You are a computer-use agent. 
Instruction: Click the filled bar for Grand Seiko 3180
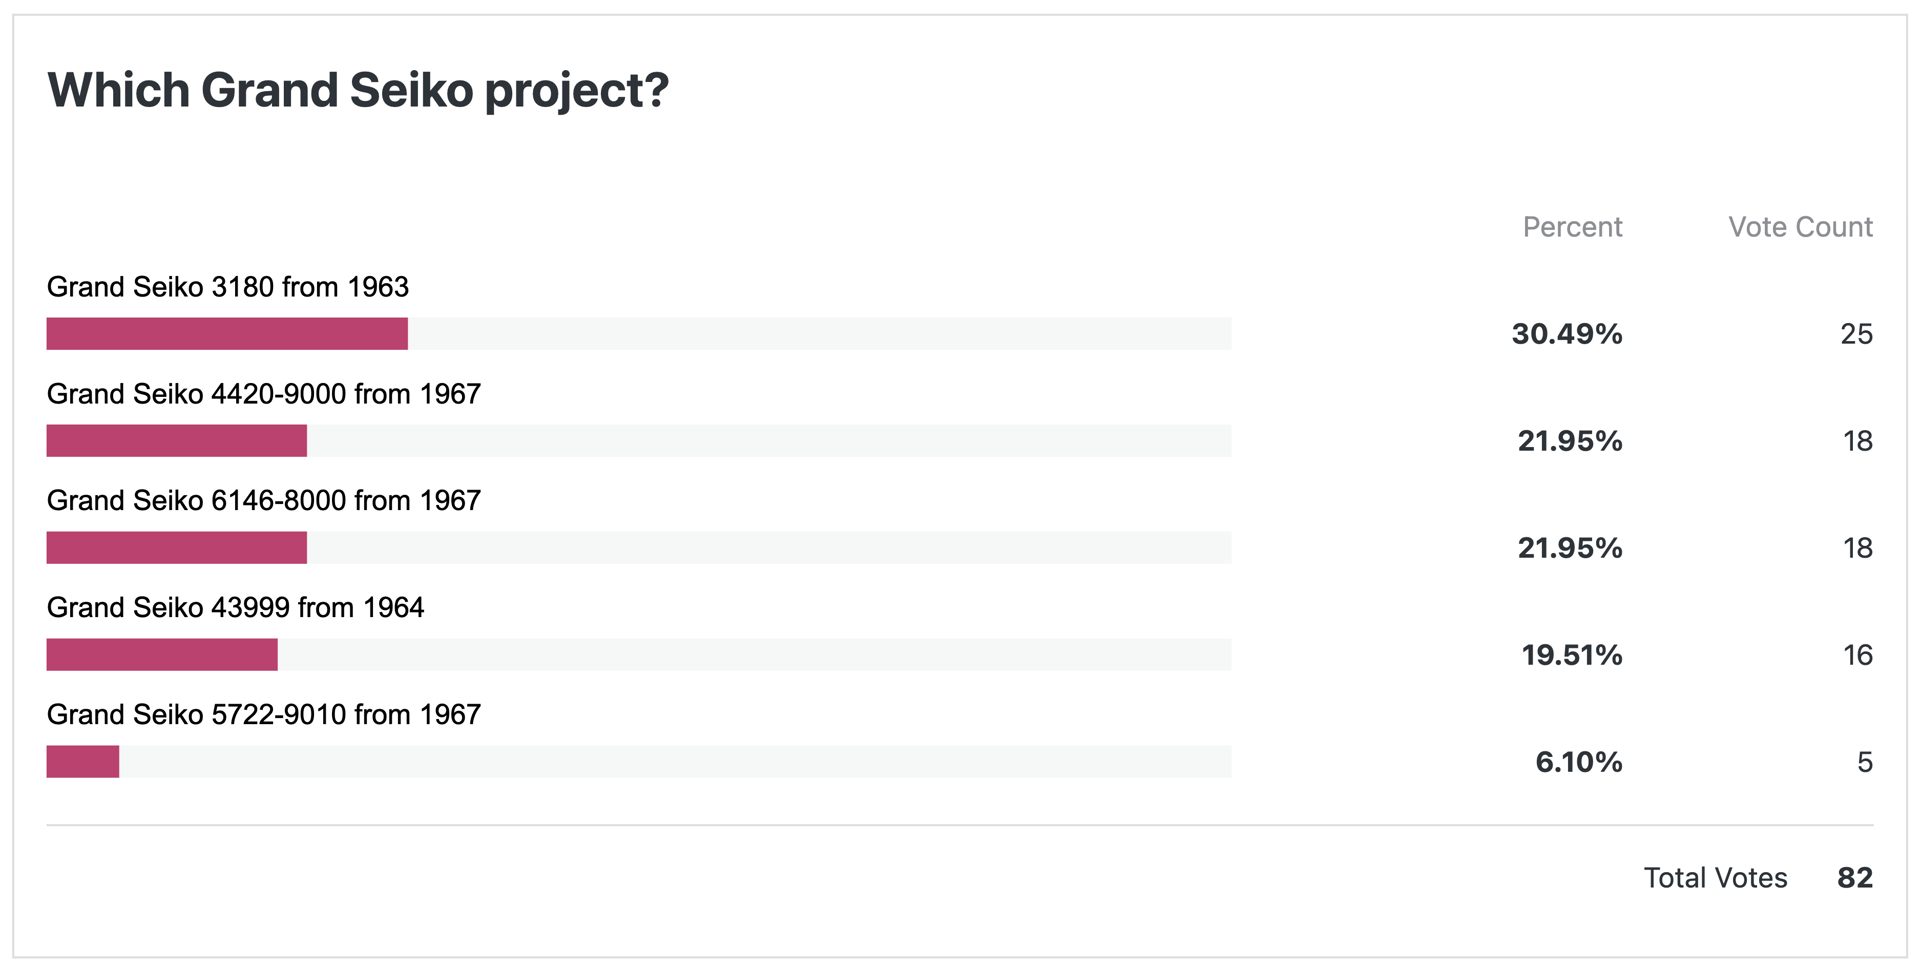(x=227, y=334)
